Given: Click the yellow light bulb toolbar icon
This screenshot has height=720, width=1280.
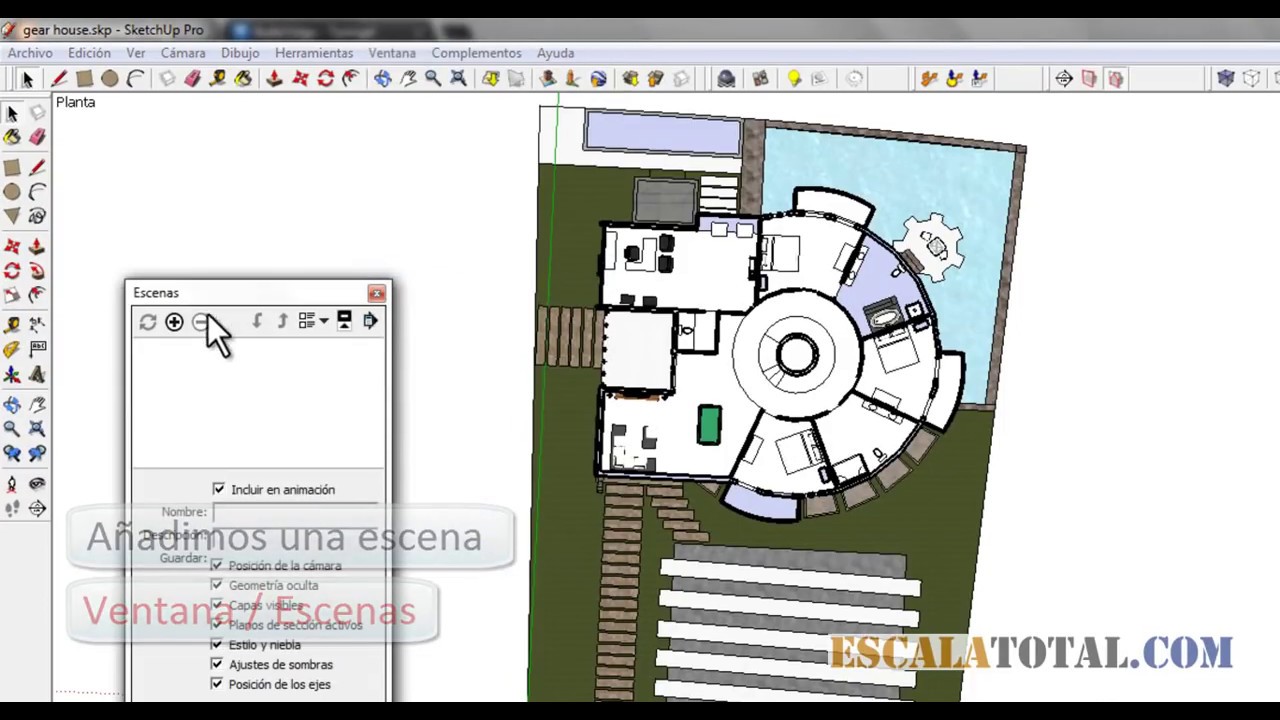Looking at the screenshot, I should 794,79.
